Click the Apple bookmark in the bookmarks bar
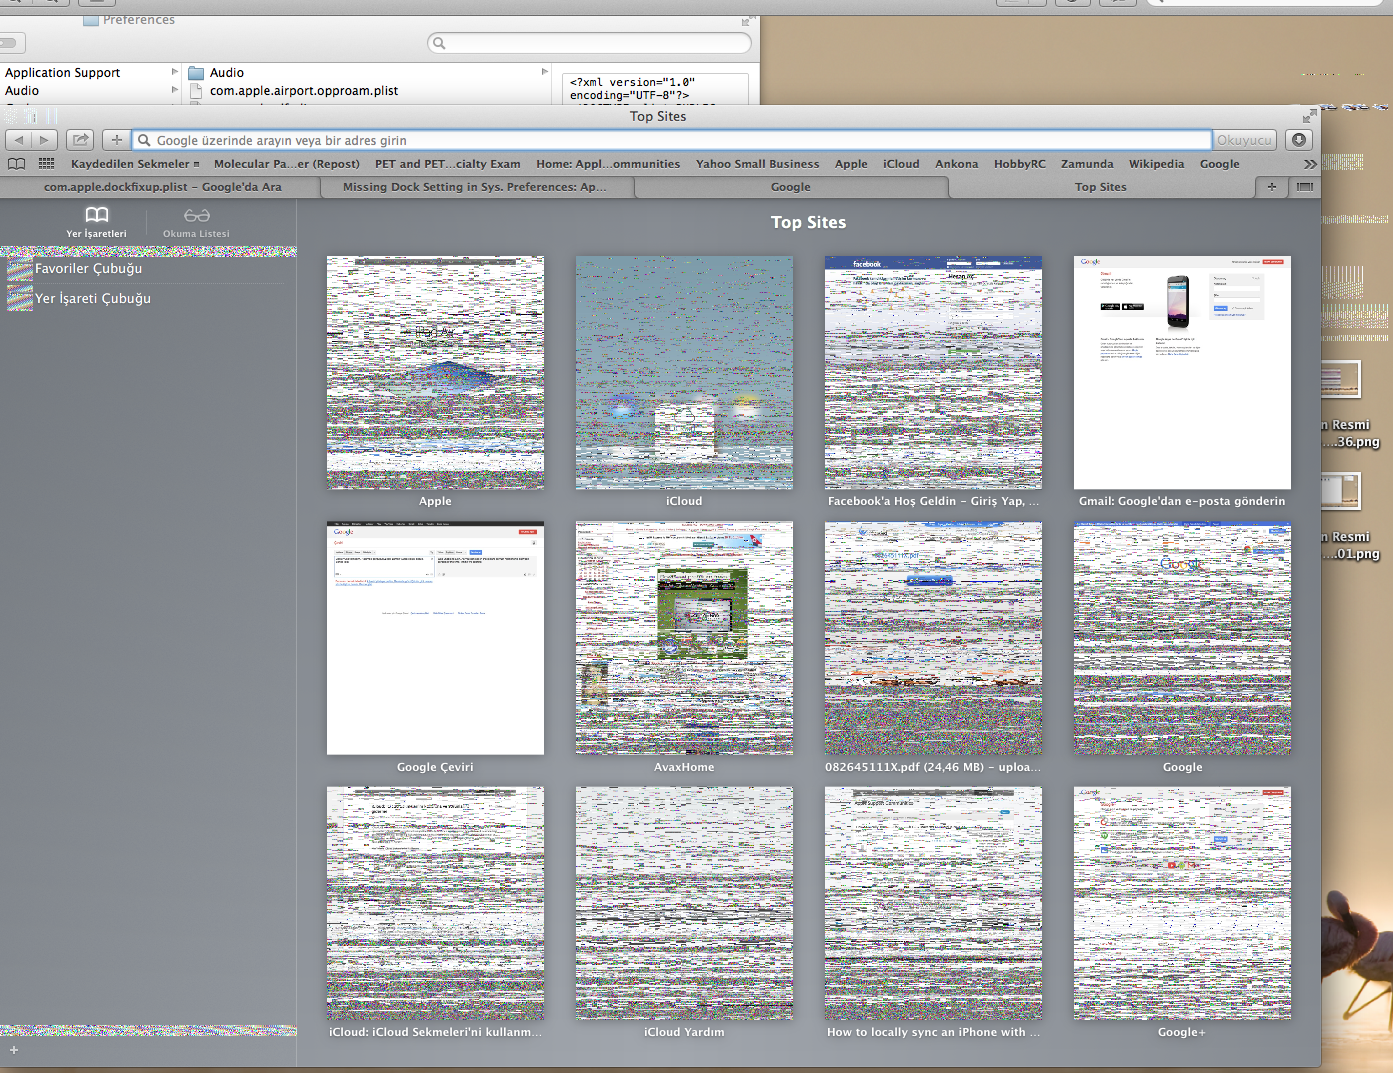 click(x=851, y=164)
